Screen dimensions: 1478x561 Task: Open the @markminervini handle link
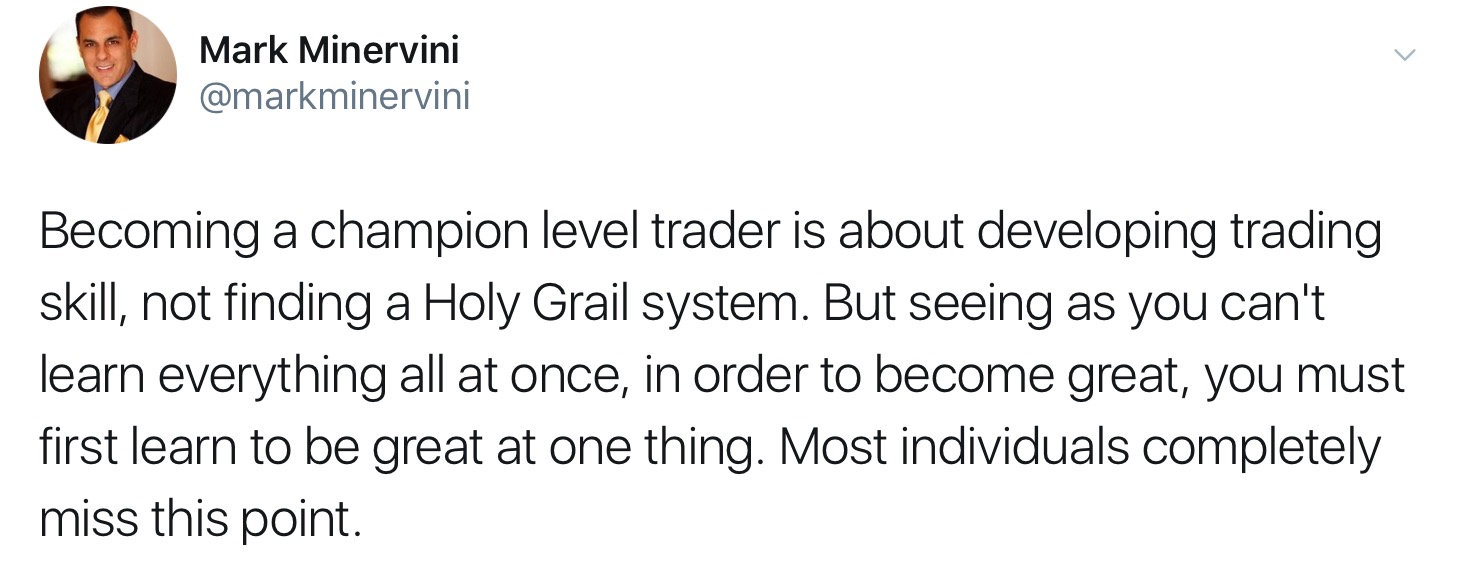pyautogui.click(x=334, y=97)
